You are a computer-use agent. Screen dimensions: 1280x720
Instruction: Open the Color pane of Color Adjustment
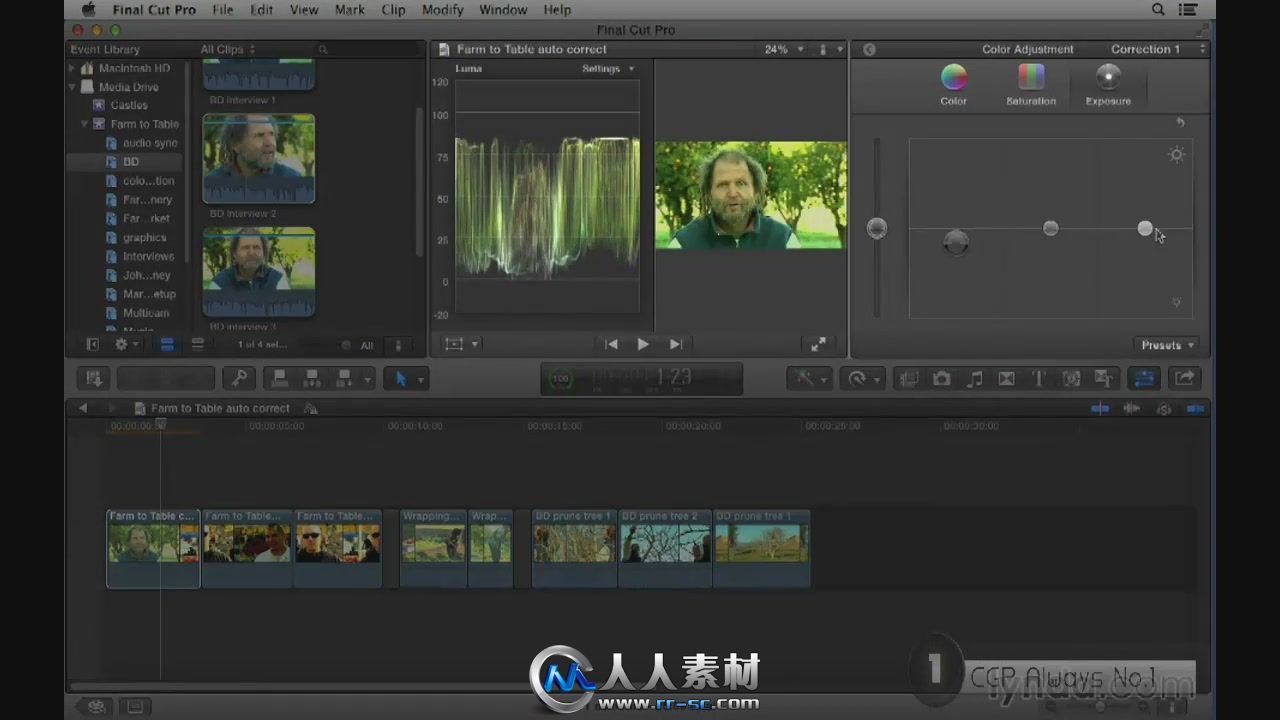click(x=953, y=85)
